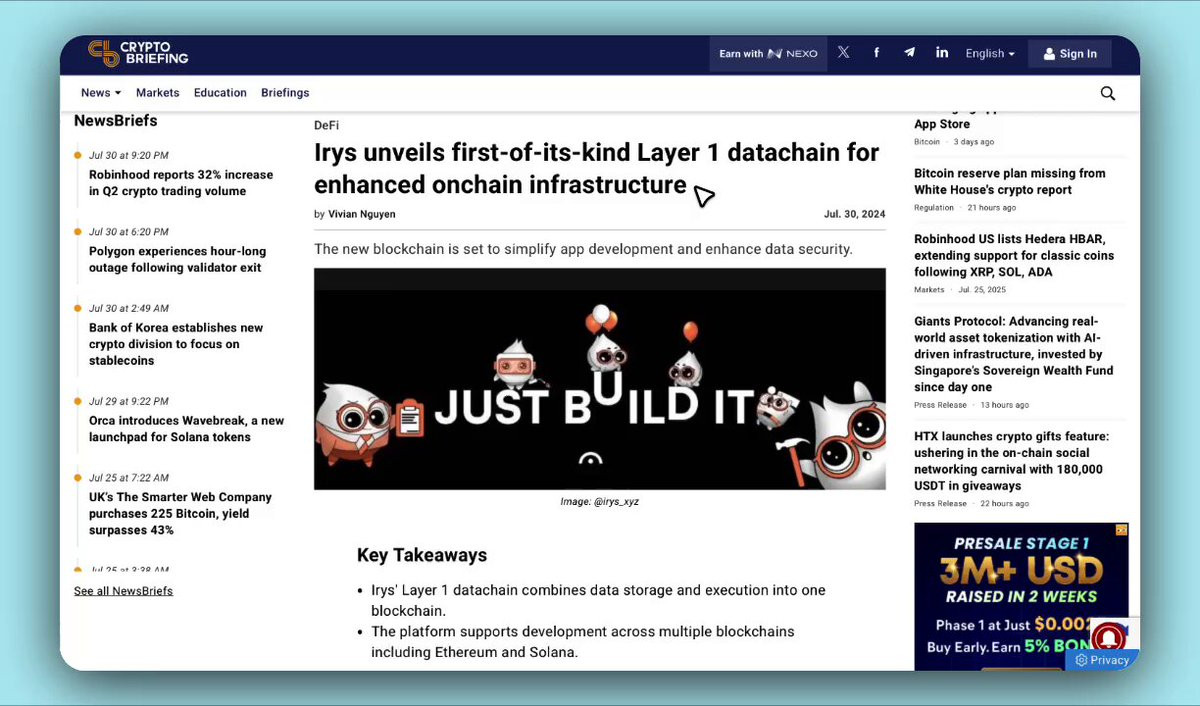Click the Jul 30 at 6:20 PM timestamp
Image resolution: width=1200 pixels, height=706 pixels.
pos(128,232)
